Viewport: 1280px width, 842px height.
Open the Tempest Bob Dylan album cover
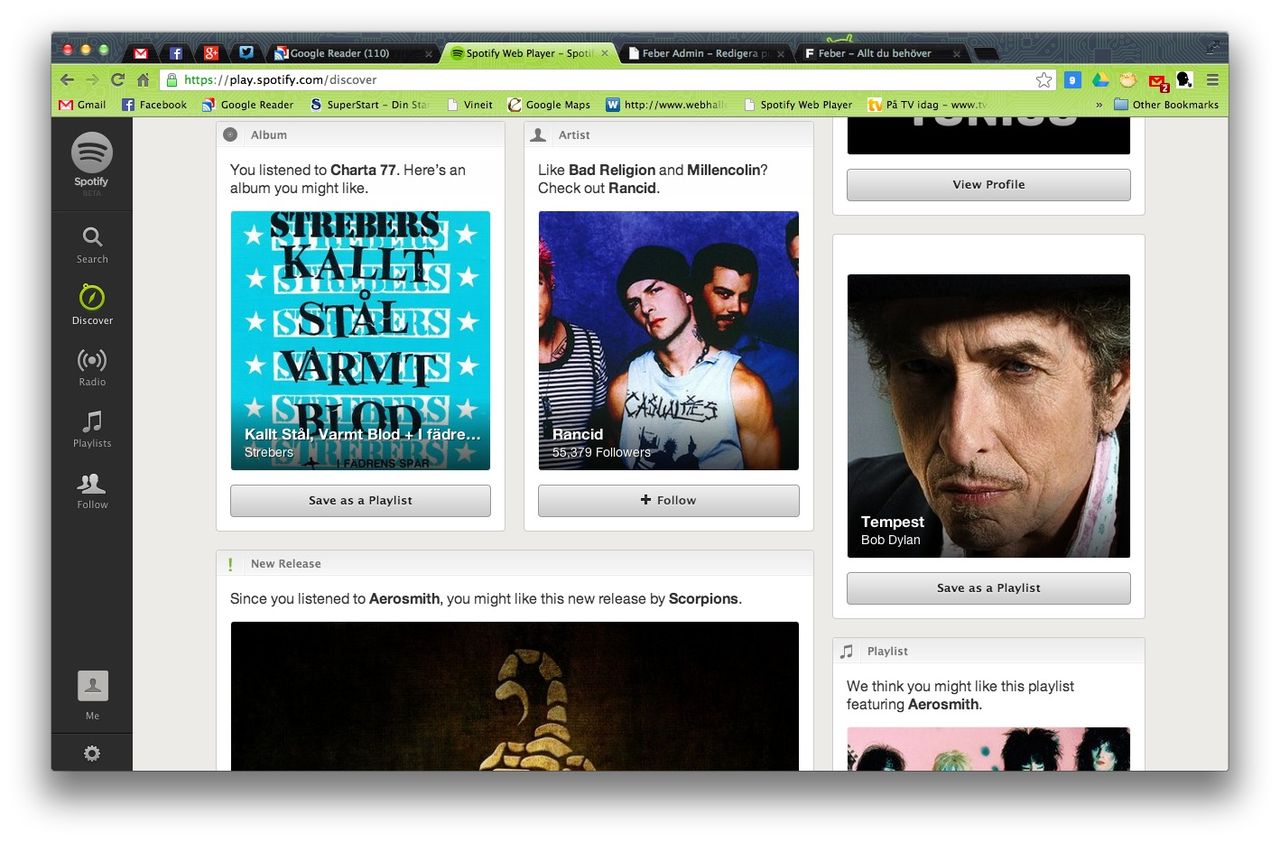[x=988, y=416]
